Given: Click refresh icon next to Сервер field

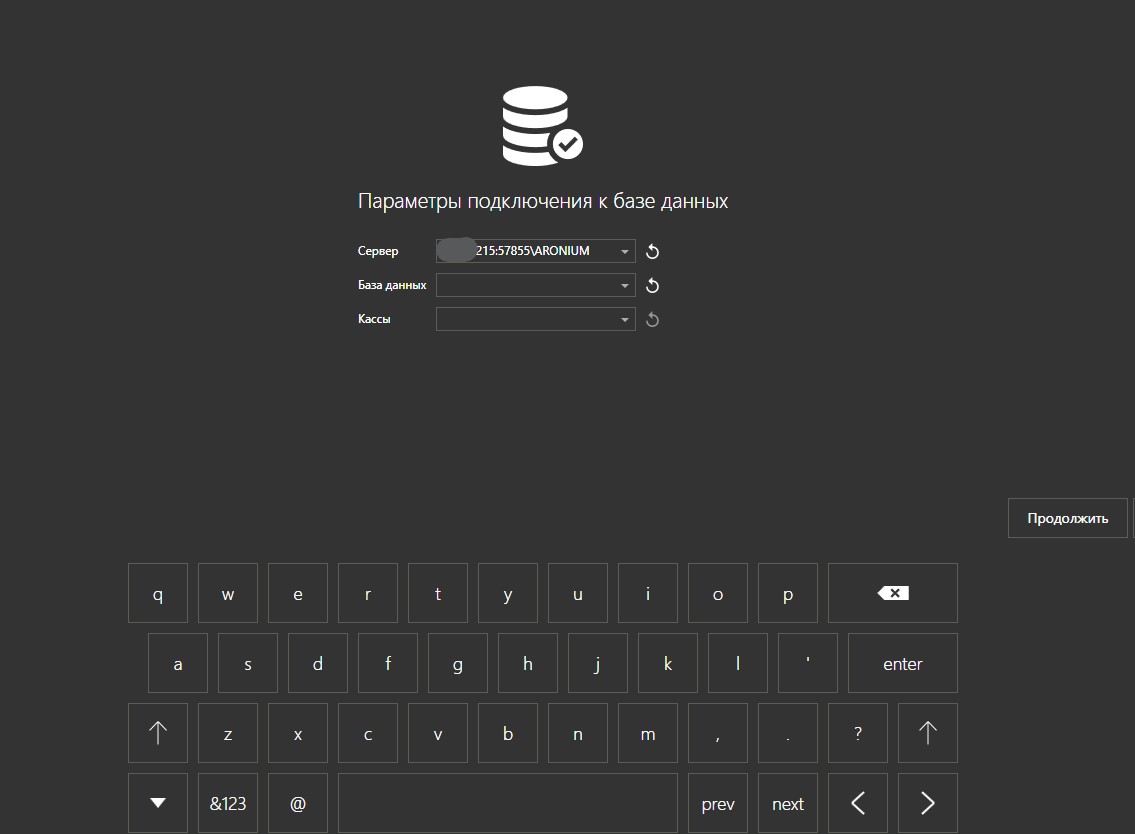Looking at the screenshot, I should 653,252.
